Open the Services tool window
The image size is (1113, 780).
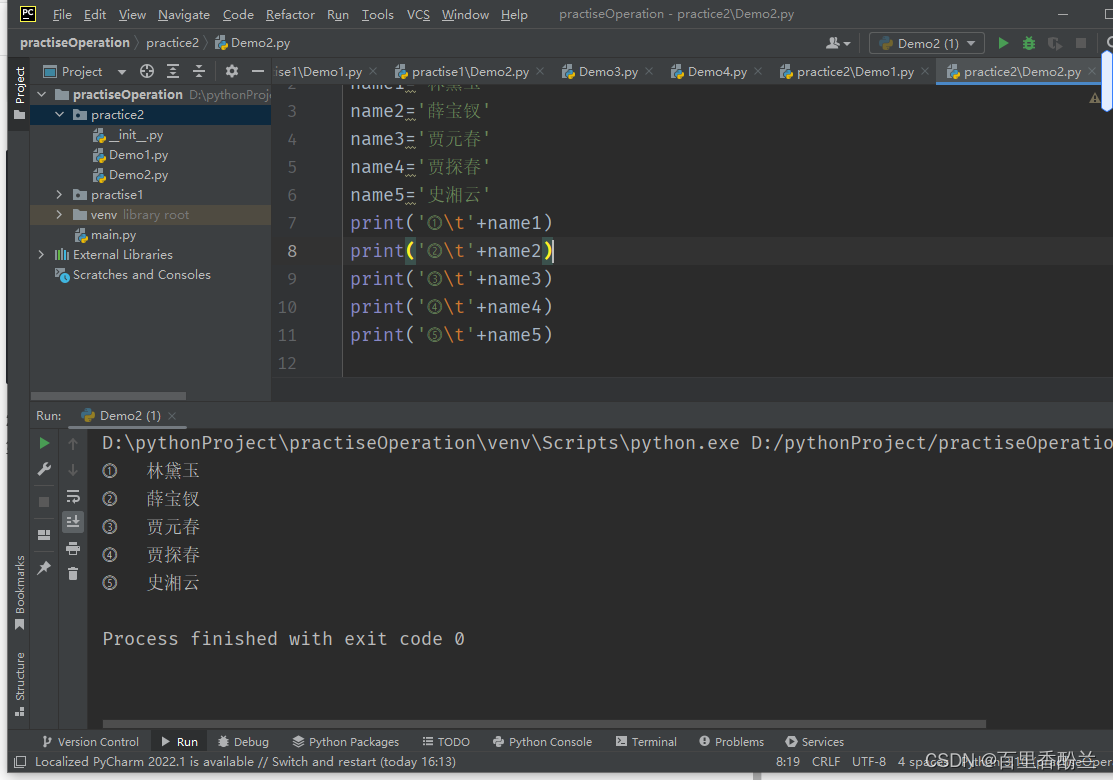(x=814, y=742)
